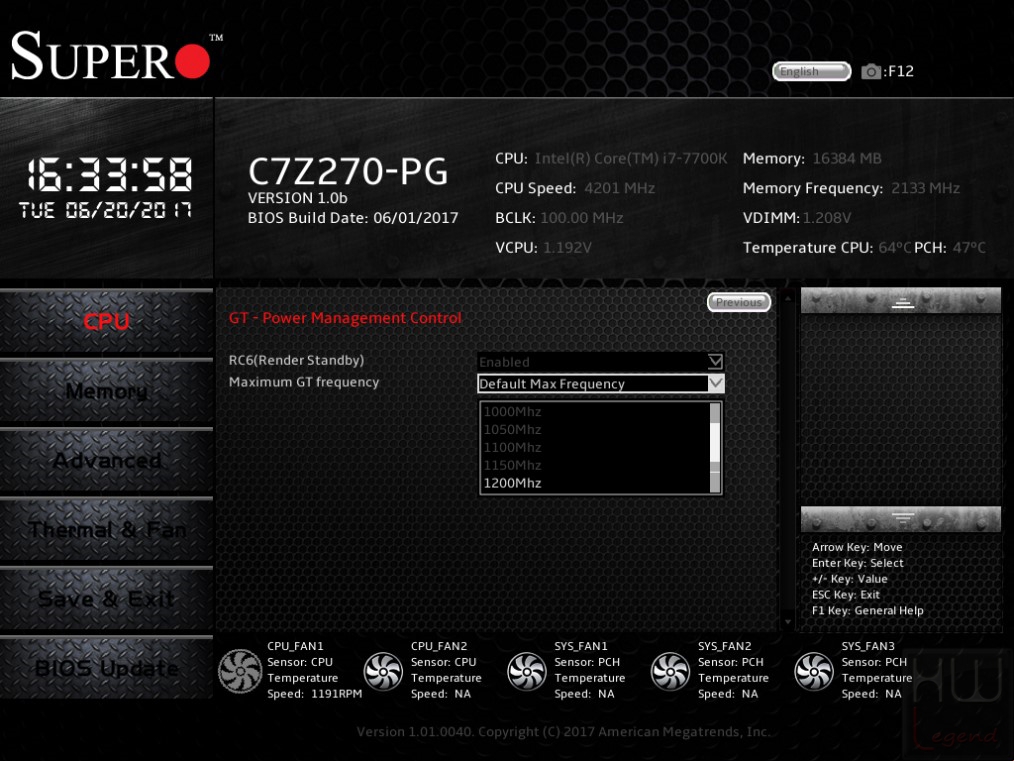Click the ESC Key: Exit hint
The height and width of the screenshot is (761, 1014).
(845, 595)
